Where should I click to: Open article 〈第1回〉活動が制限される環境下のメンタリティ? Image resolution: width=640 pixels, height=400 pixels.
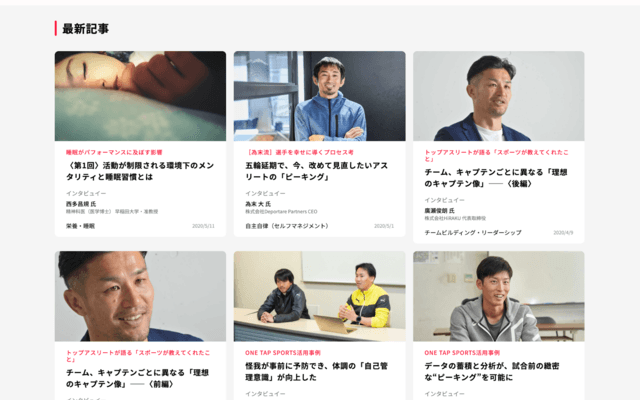[x=140, y=171]
